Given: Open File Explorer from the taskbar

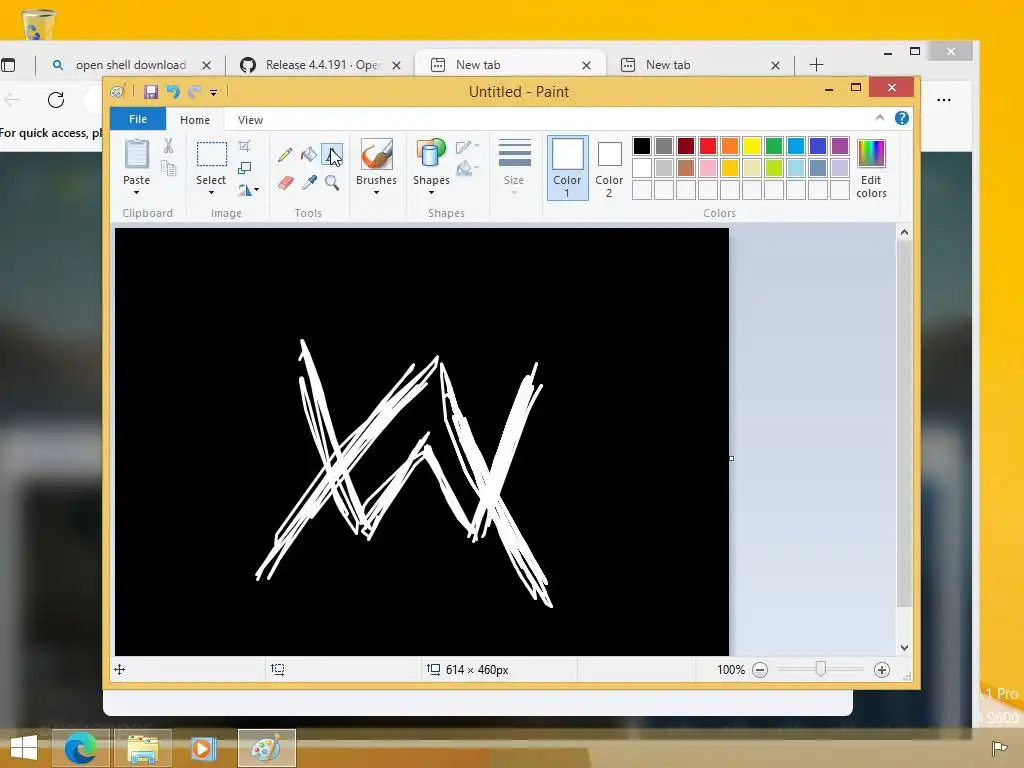Looking at the screenshot, I should pyautogui.click(x=143, y=748).
